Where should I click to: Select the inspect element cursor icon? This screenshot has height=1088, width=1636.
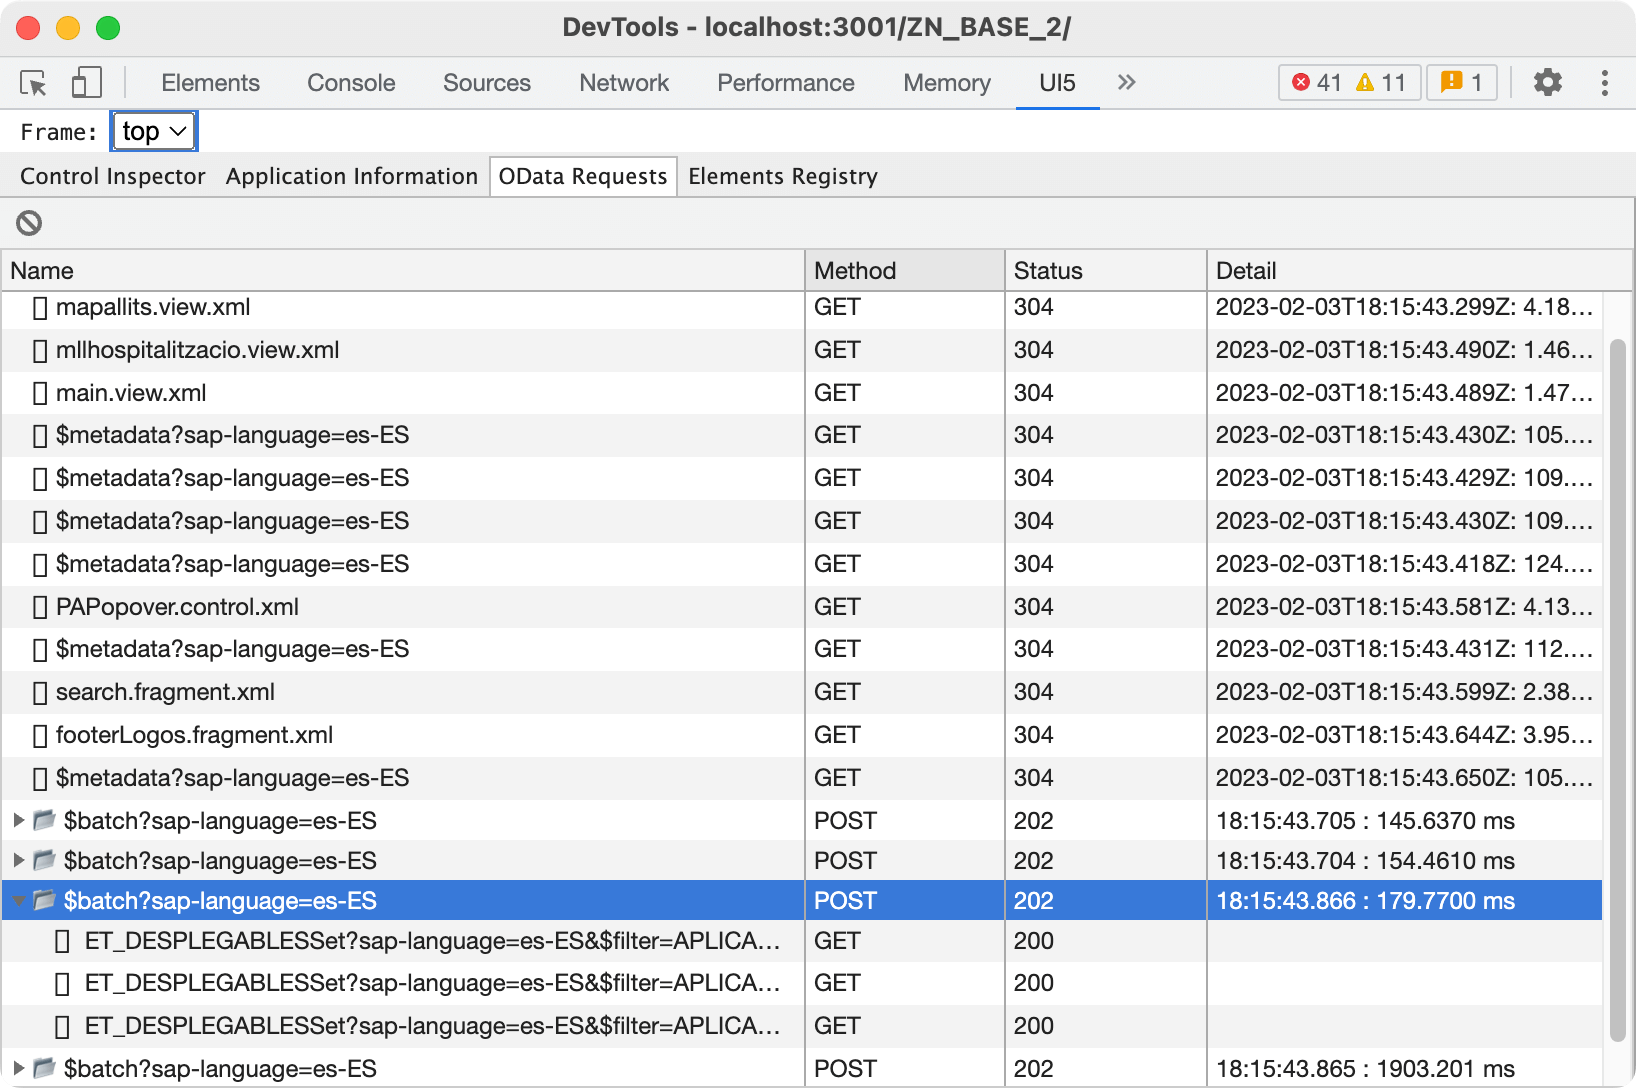click(33, 83)
